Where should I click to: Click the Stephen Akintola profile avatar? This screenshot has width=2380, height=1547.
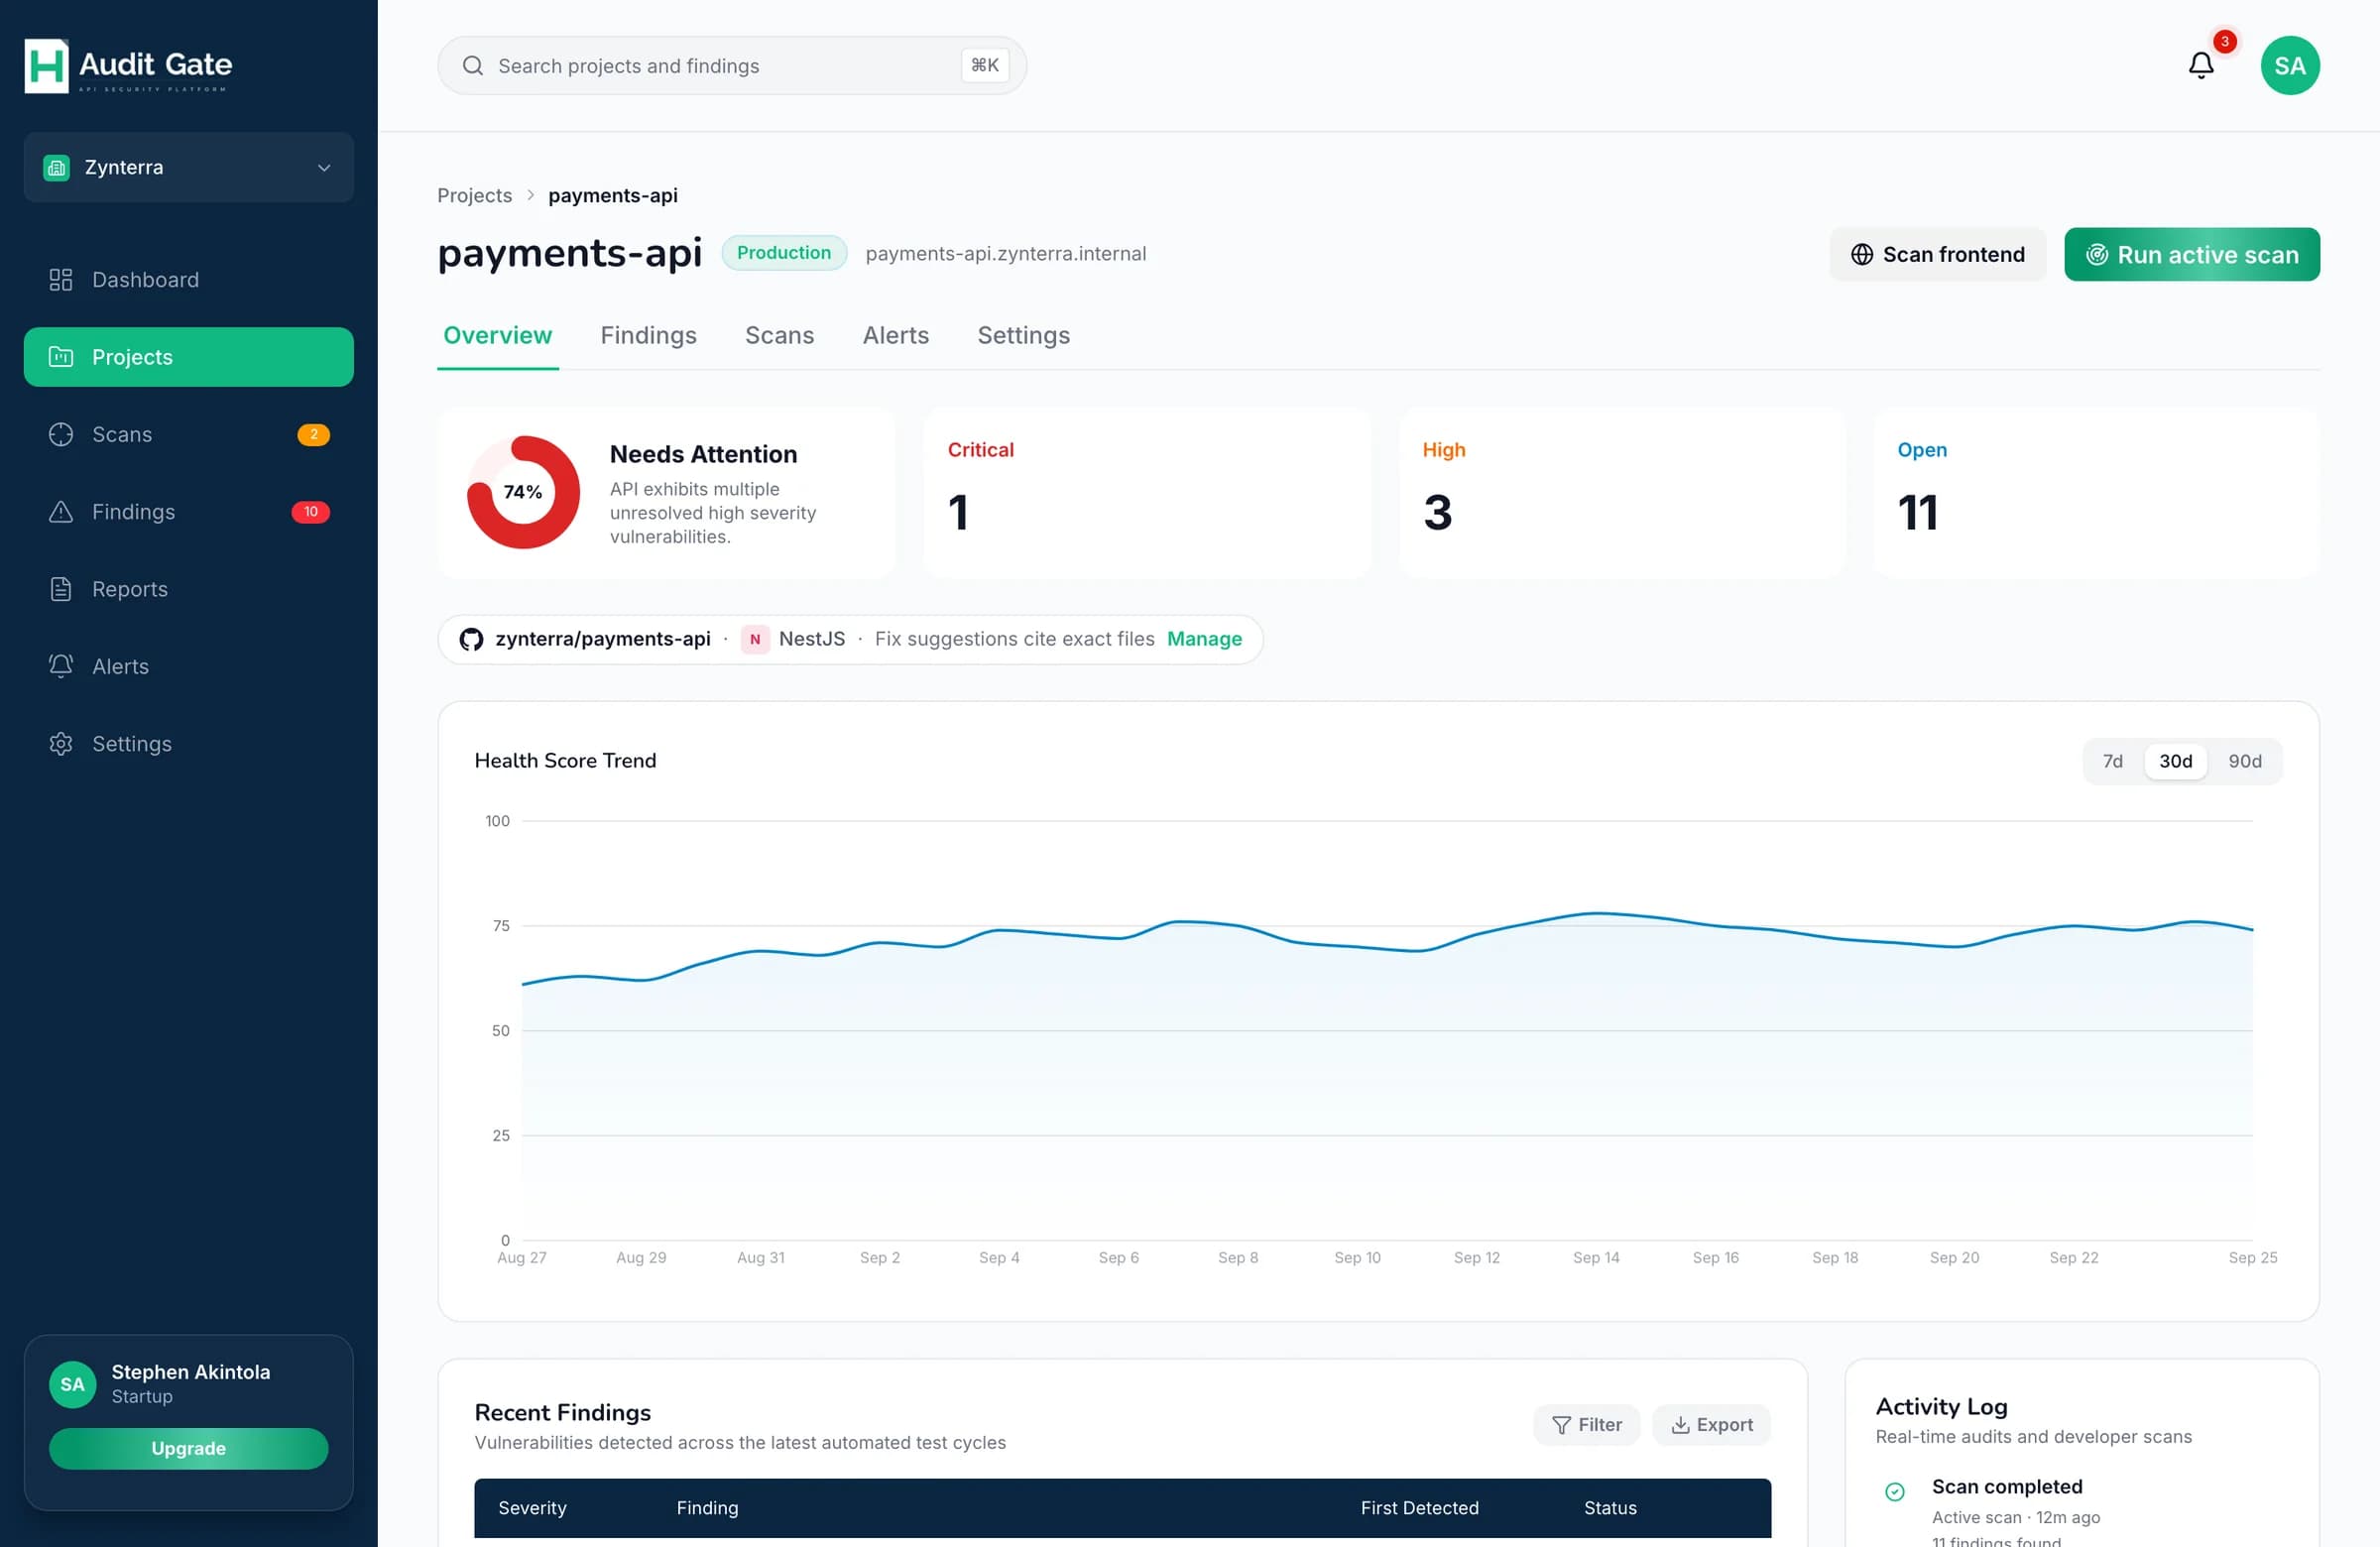(72, 1384)
